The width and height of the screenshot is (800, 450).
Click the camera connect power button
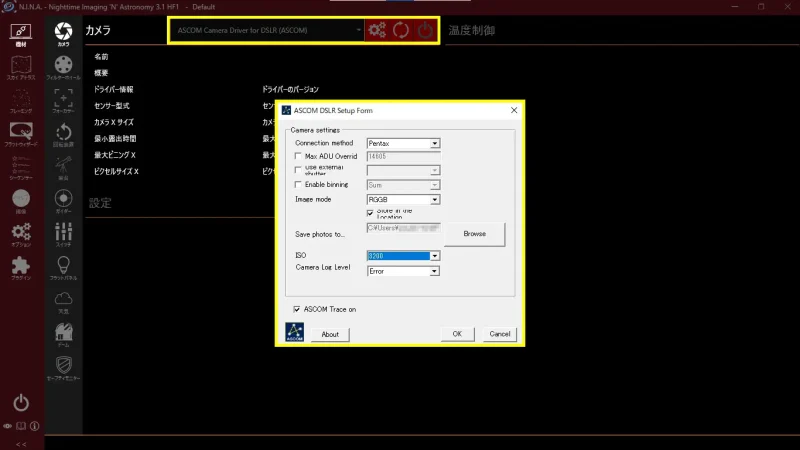[425, 30]
